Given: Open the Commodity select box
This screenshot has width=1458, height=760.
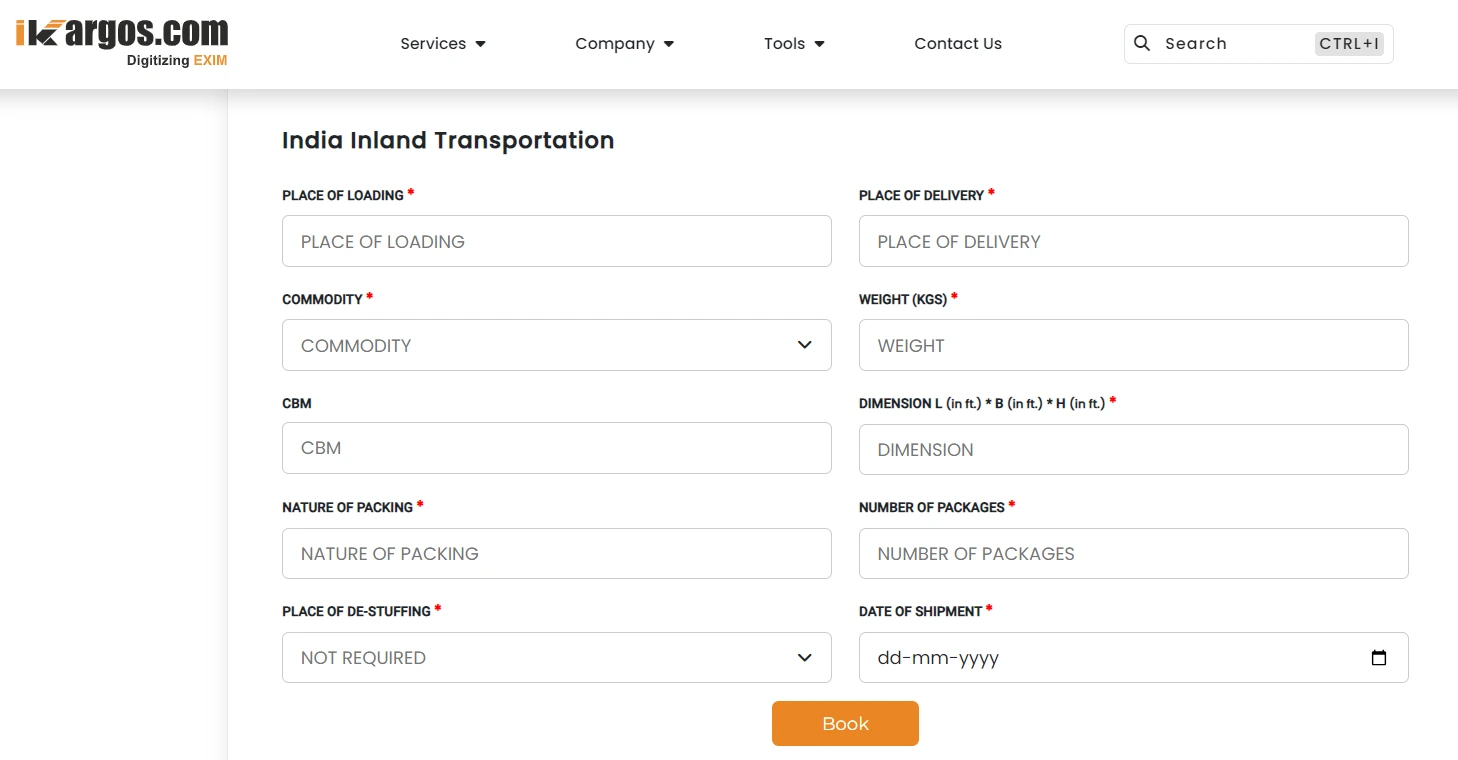Looking at the screenshot, I should (540, 345).
